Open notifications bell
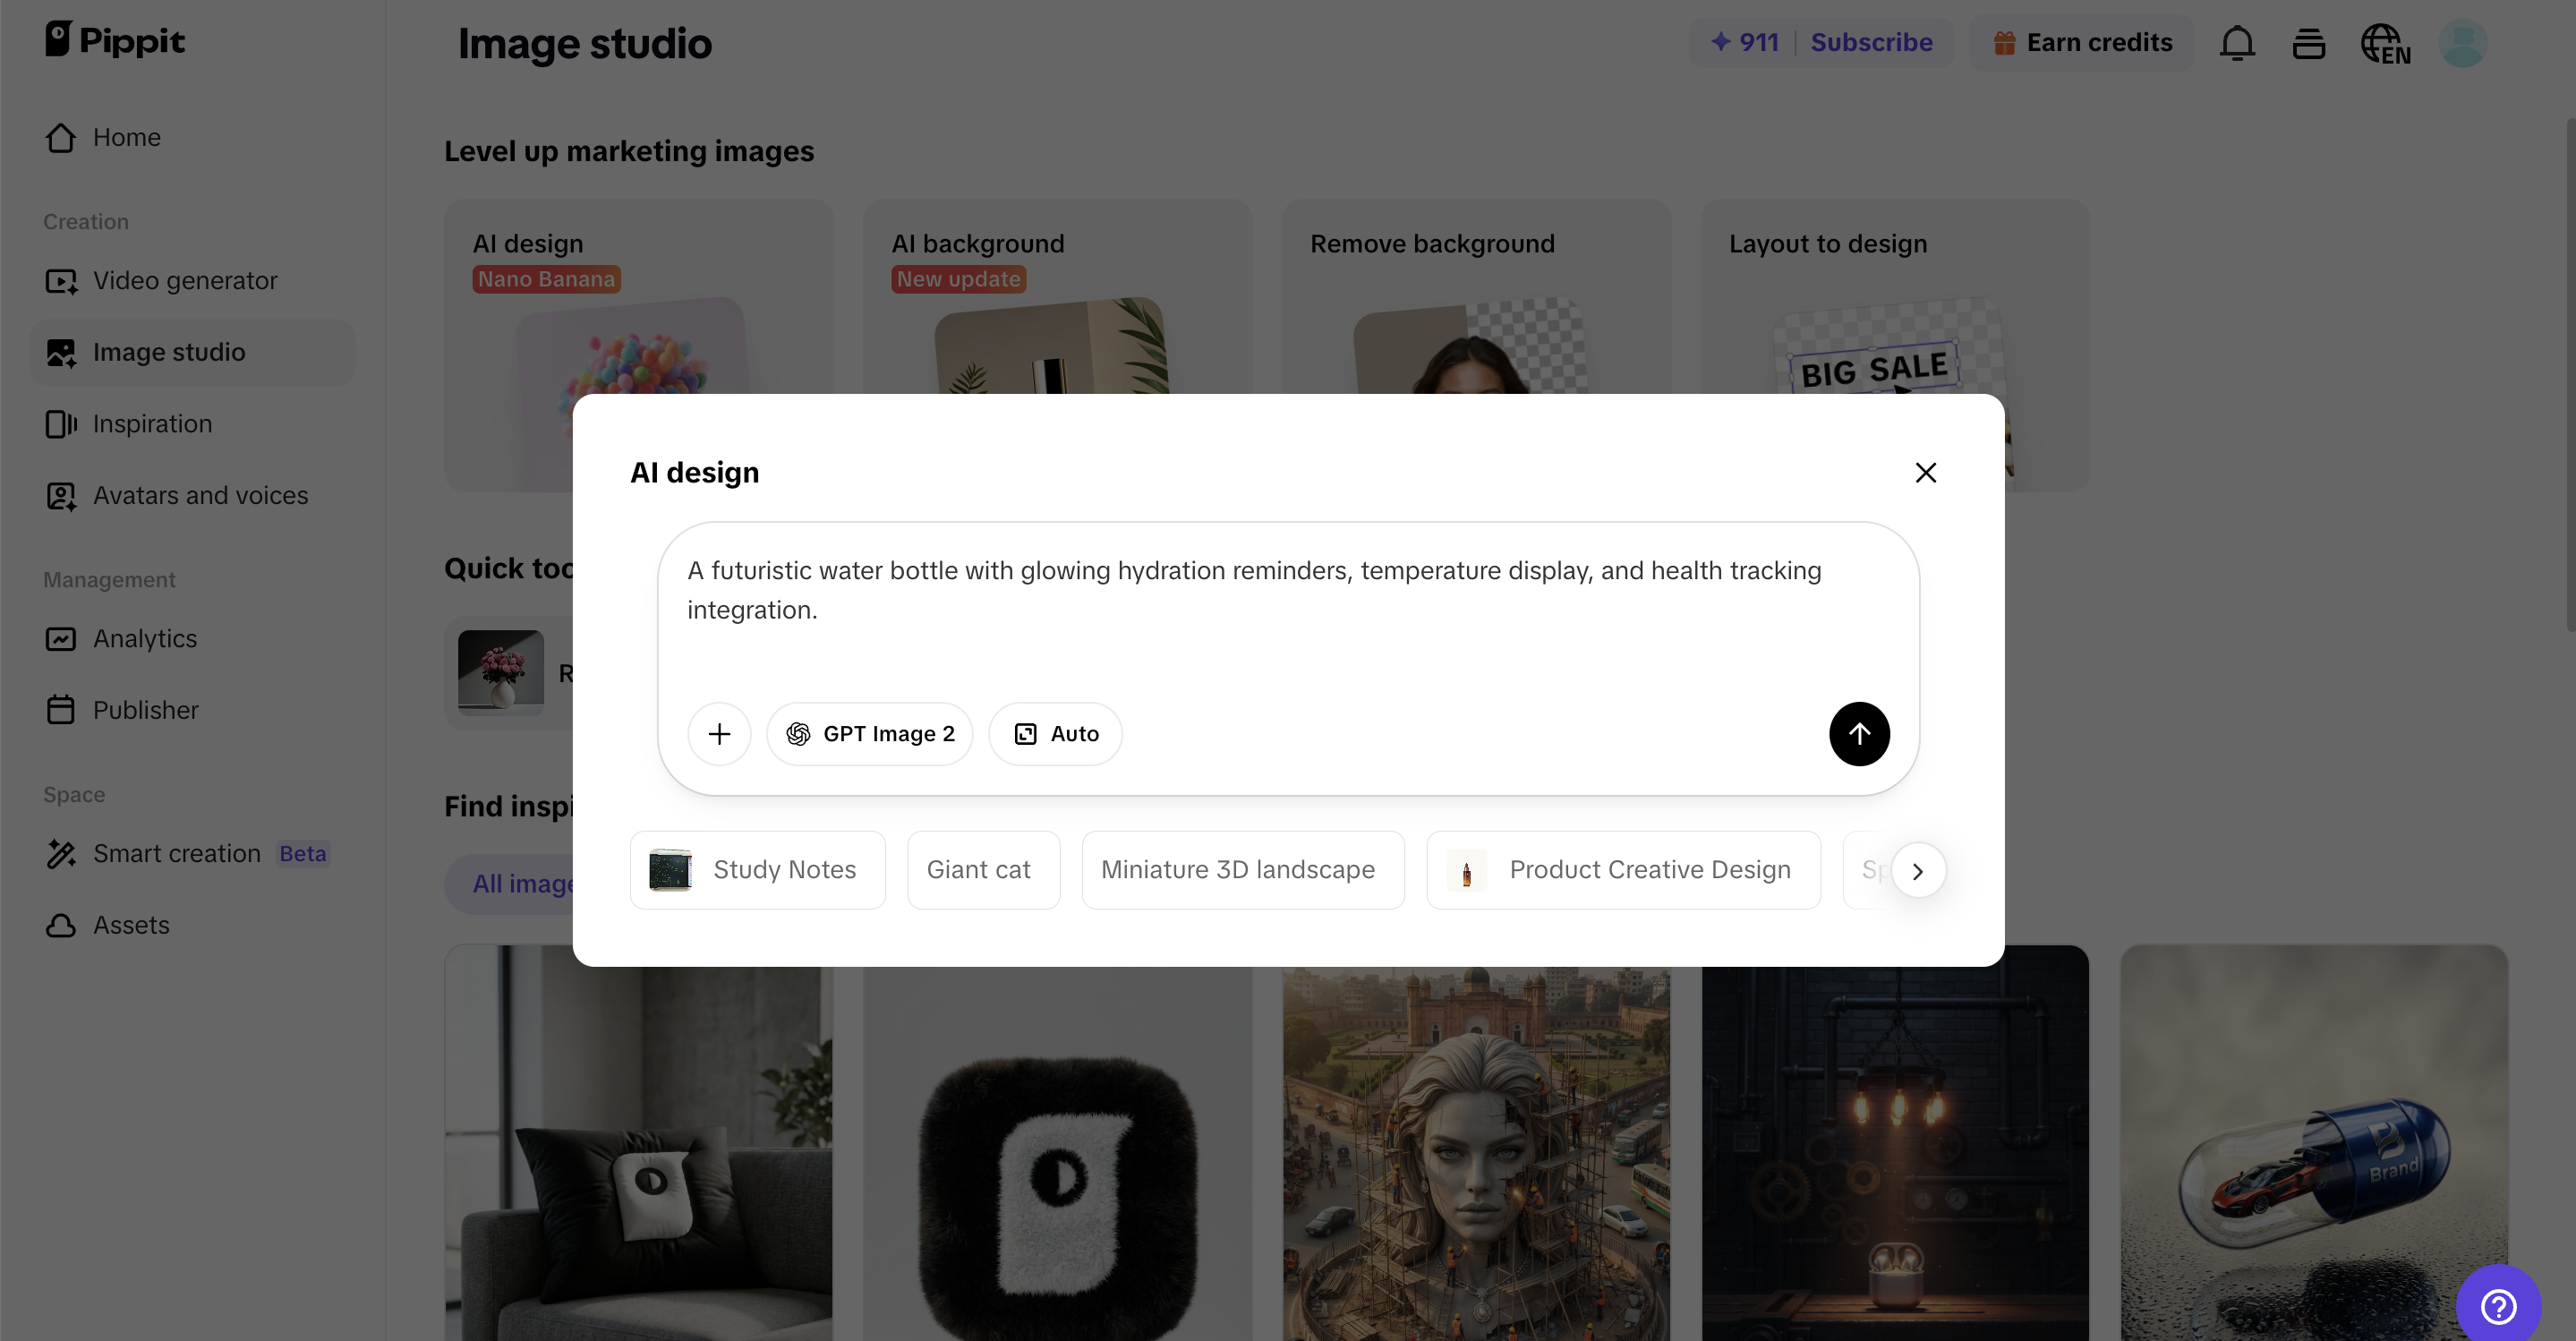The image size is (2576, 1341). 2237,43
